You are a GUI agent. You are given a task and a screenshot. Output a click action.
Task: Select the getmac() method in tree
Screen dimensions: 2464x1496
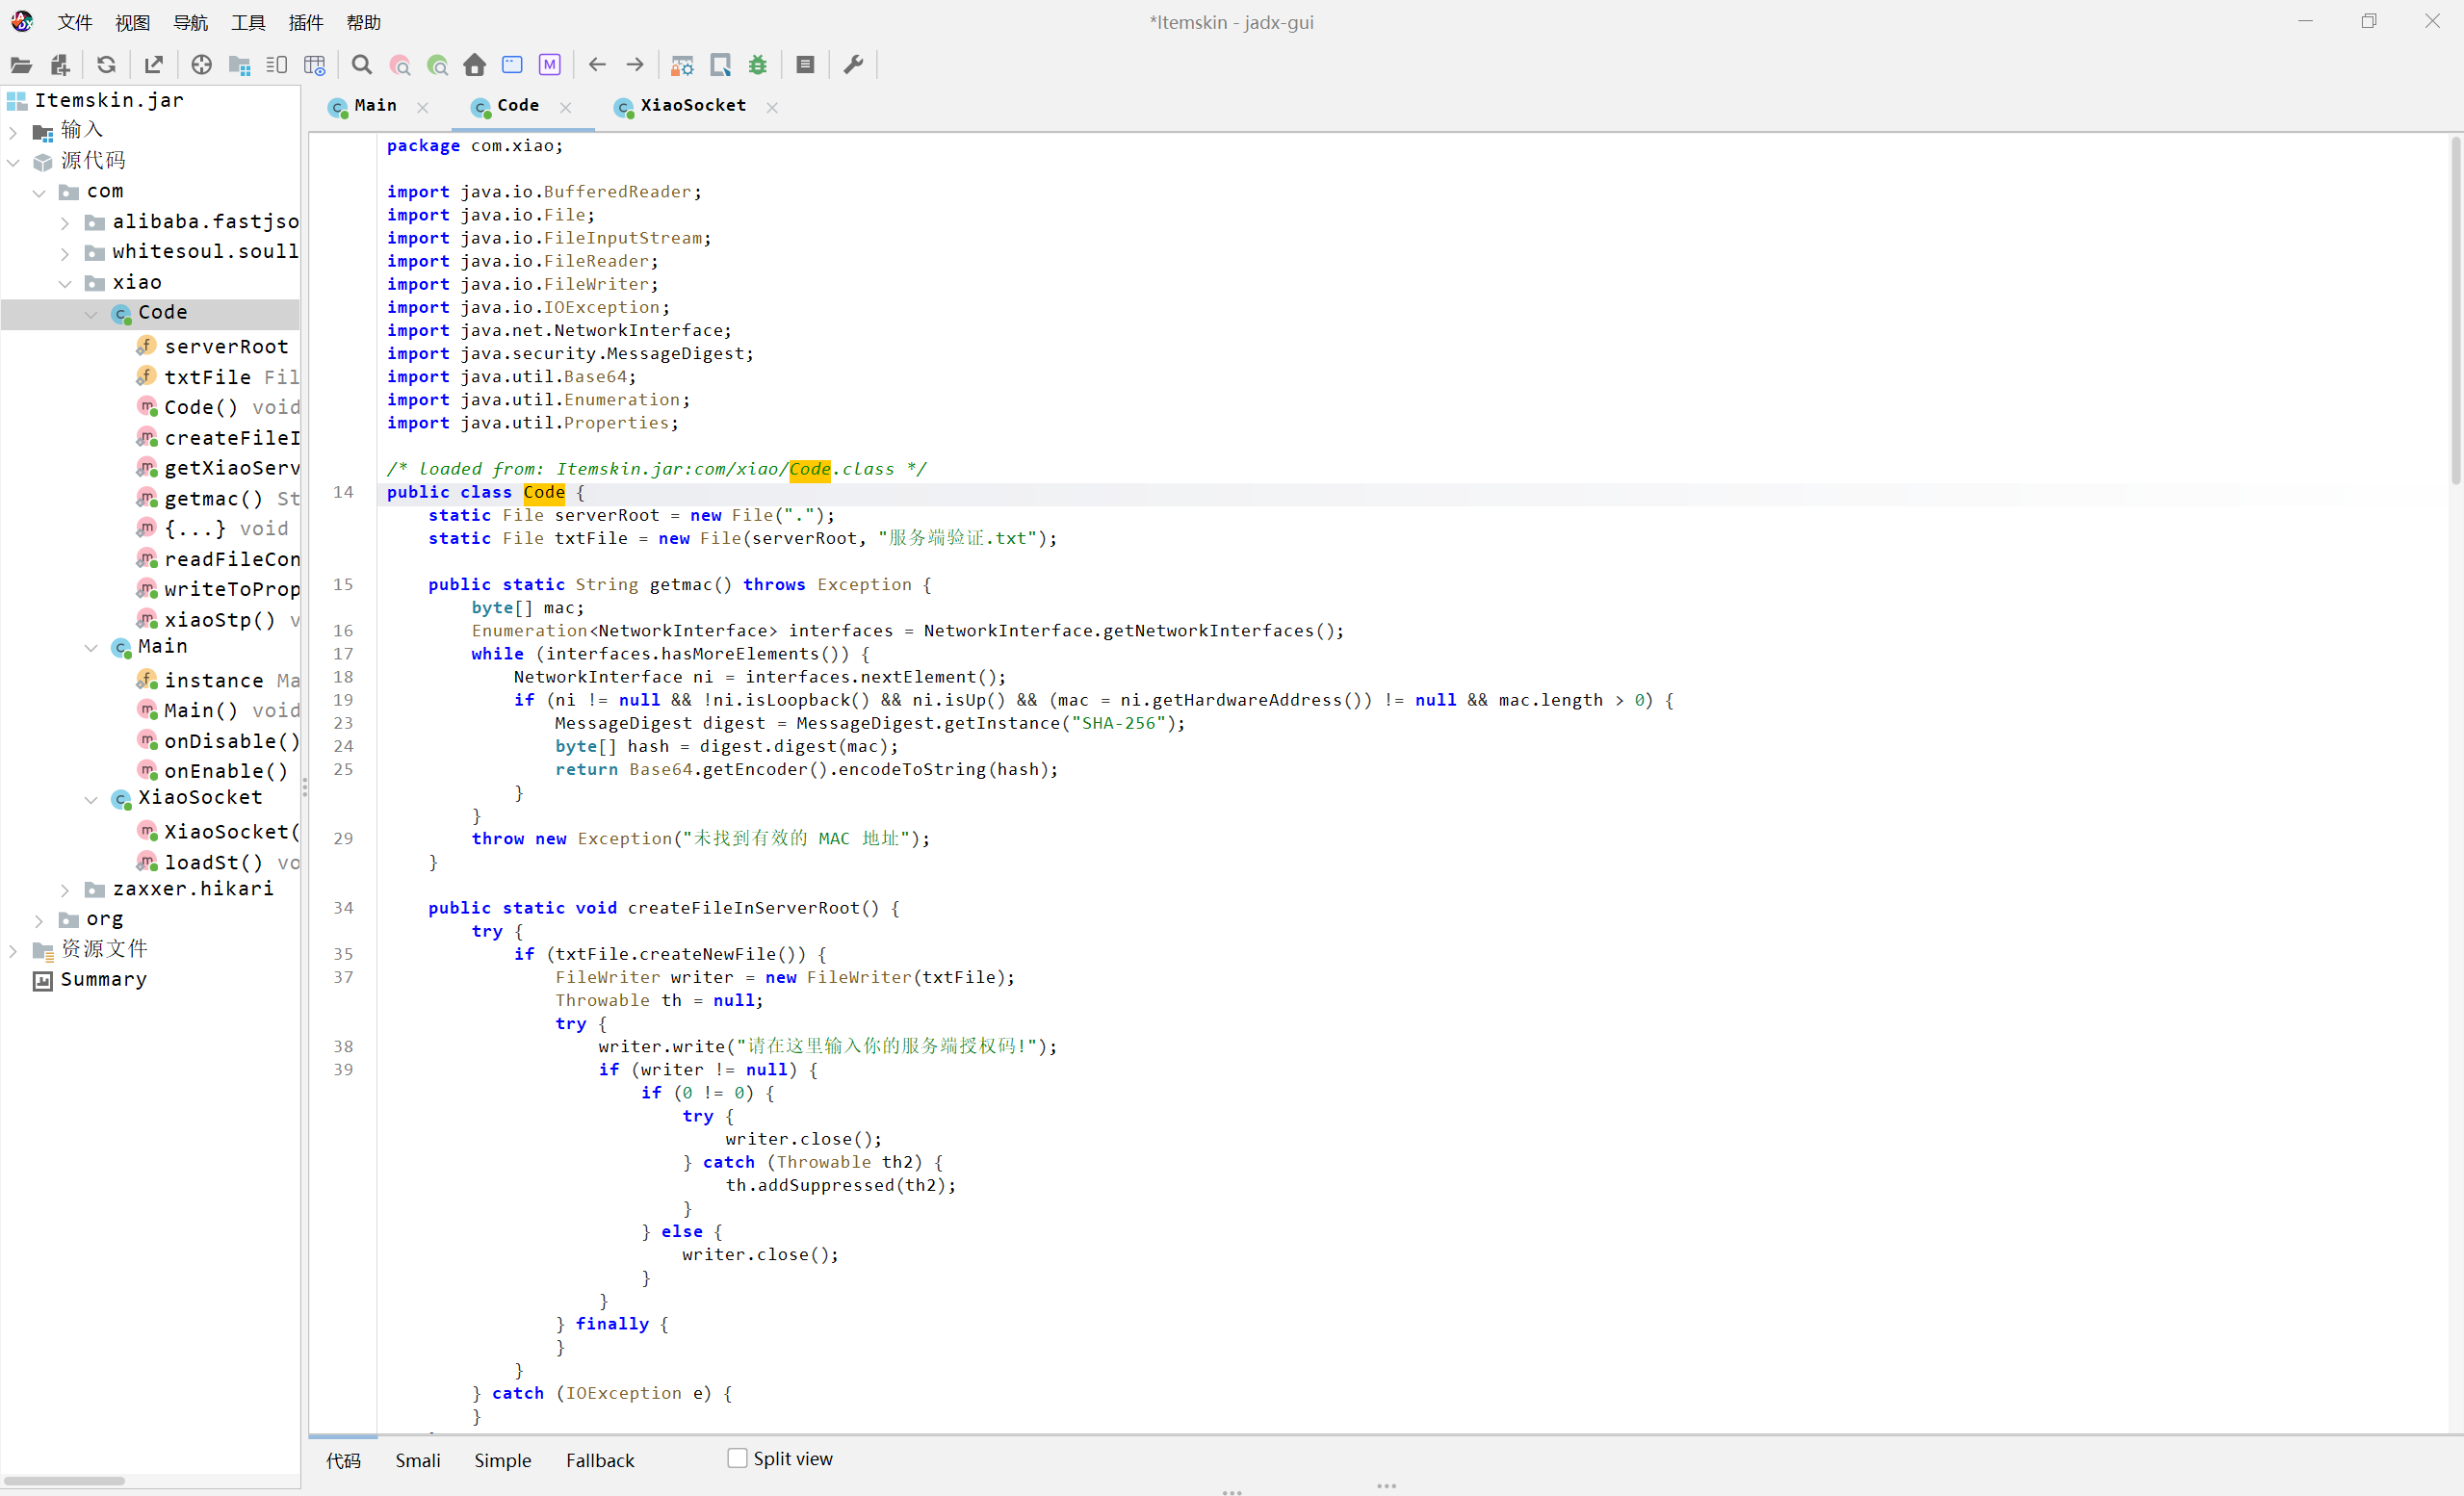(213, 498)
